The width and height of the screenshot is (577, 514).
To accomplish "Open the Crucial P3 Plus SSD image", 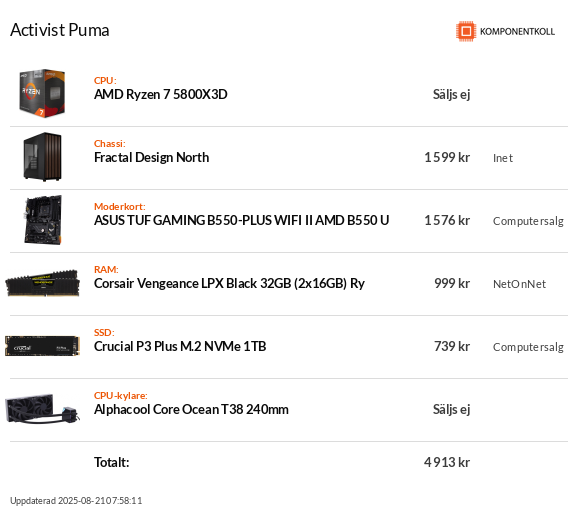I will (42, 346).
